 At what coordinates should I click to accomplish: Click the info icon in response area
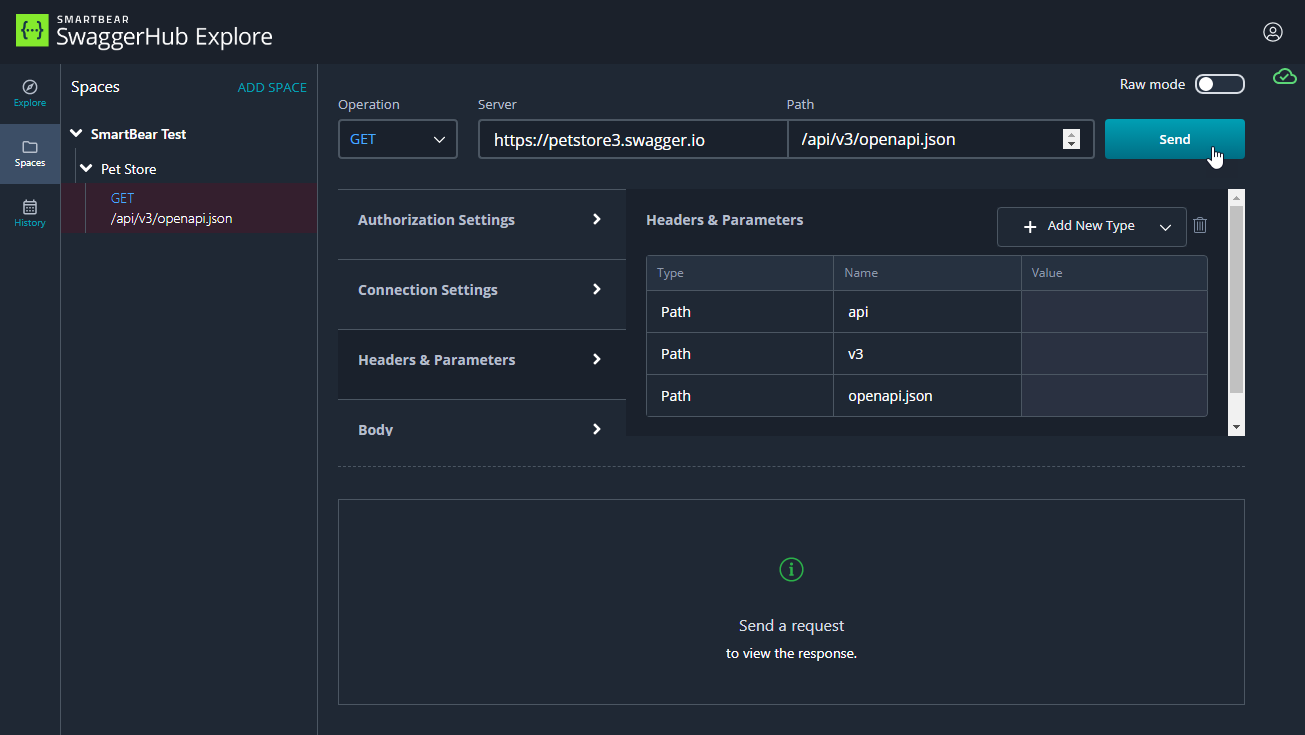point(791,569)
